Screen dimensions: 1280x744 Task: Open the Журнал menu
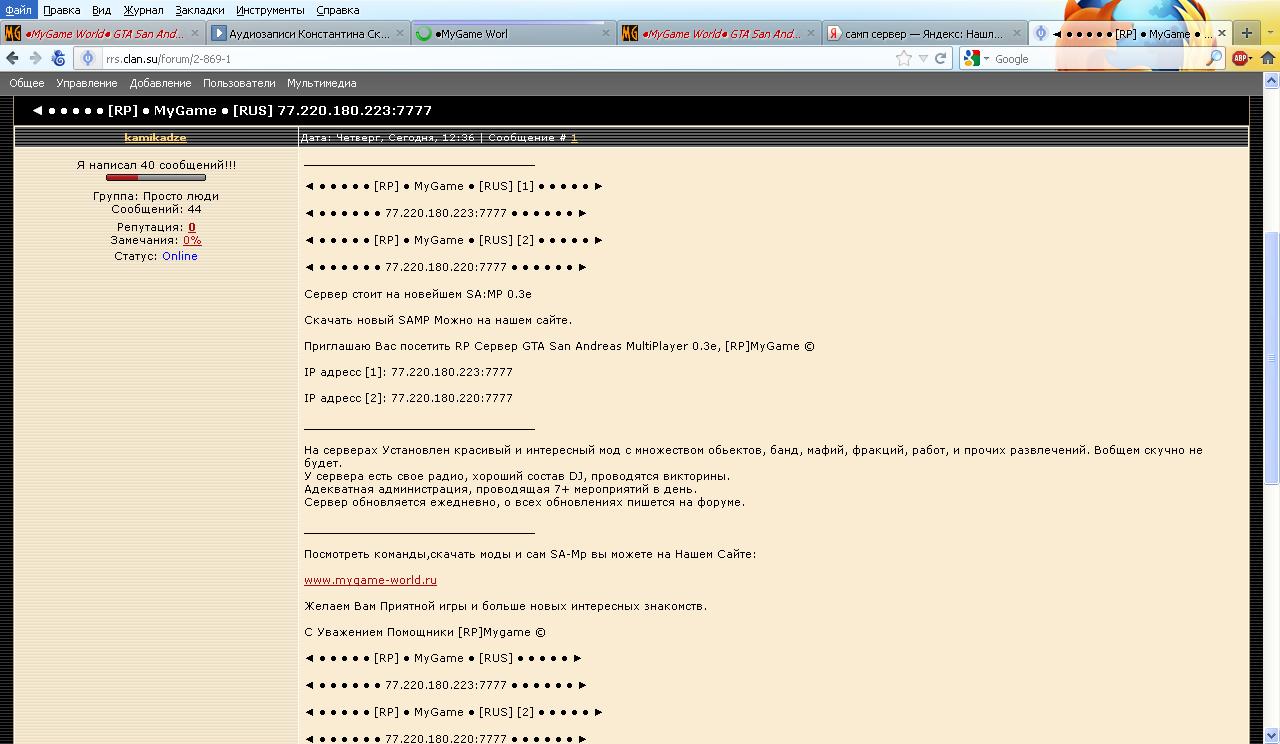[x=143, y=10]
